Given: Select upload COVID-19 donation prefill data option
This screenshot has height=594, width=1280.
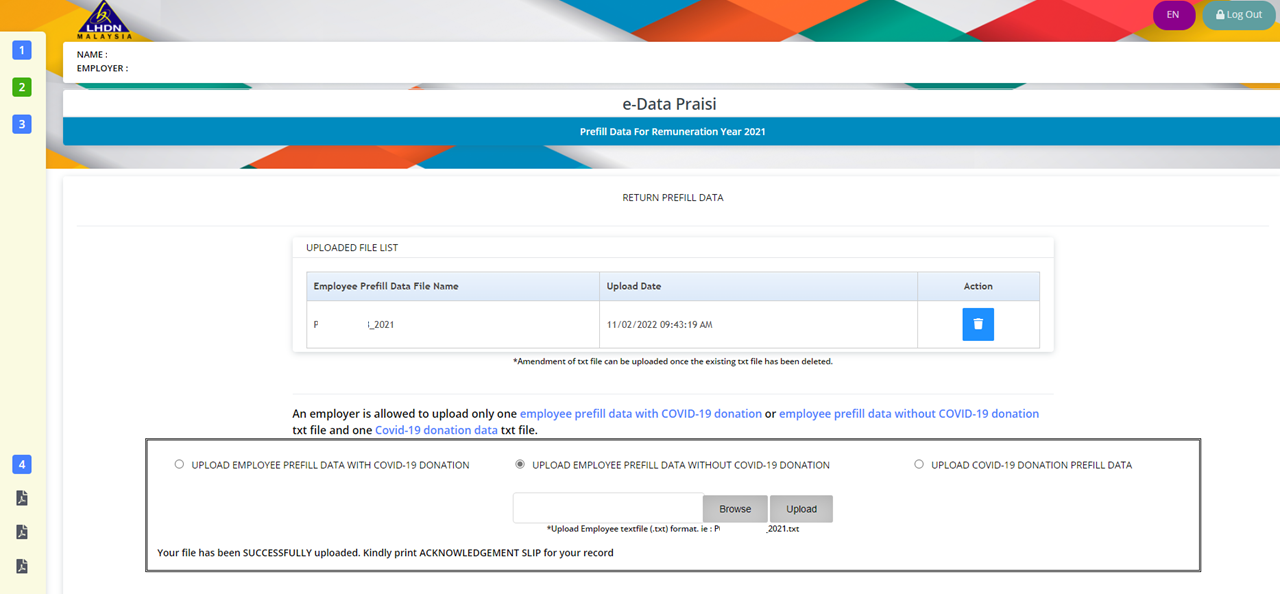Looking at the screenshot, I should click(919, 464).
